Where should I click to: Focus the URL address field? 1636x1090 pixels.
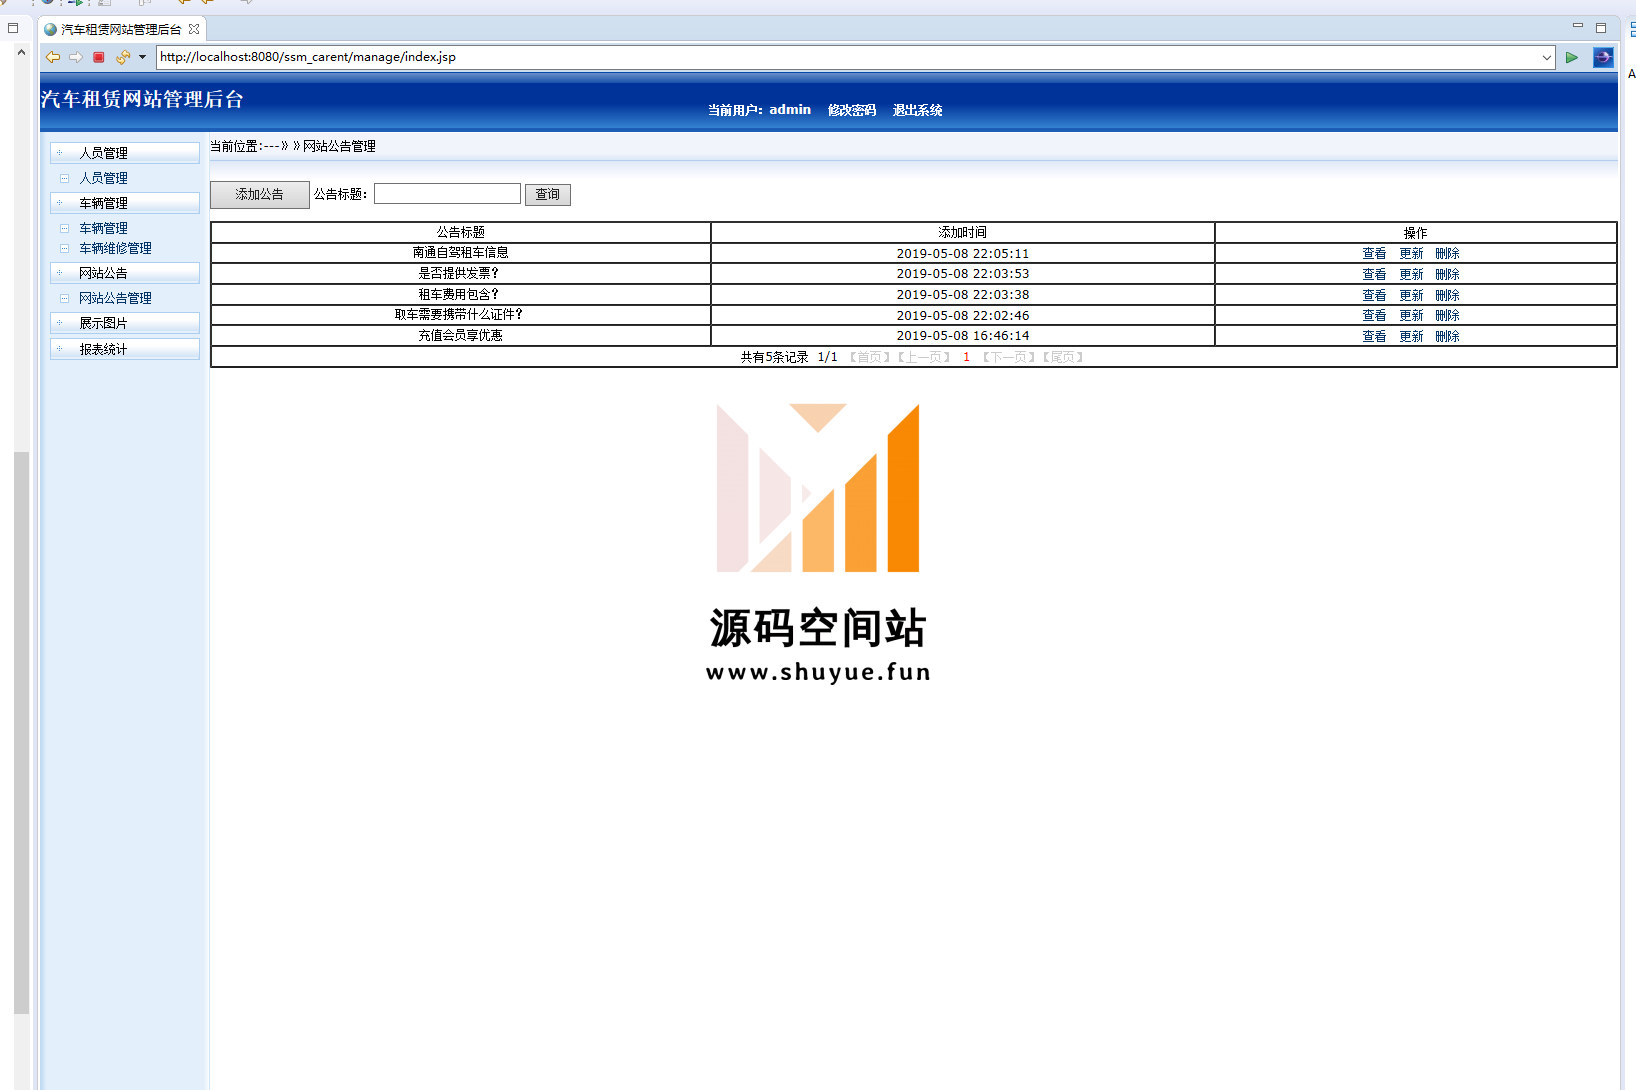coord(848,57)
